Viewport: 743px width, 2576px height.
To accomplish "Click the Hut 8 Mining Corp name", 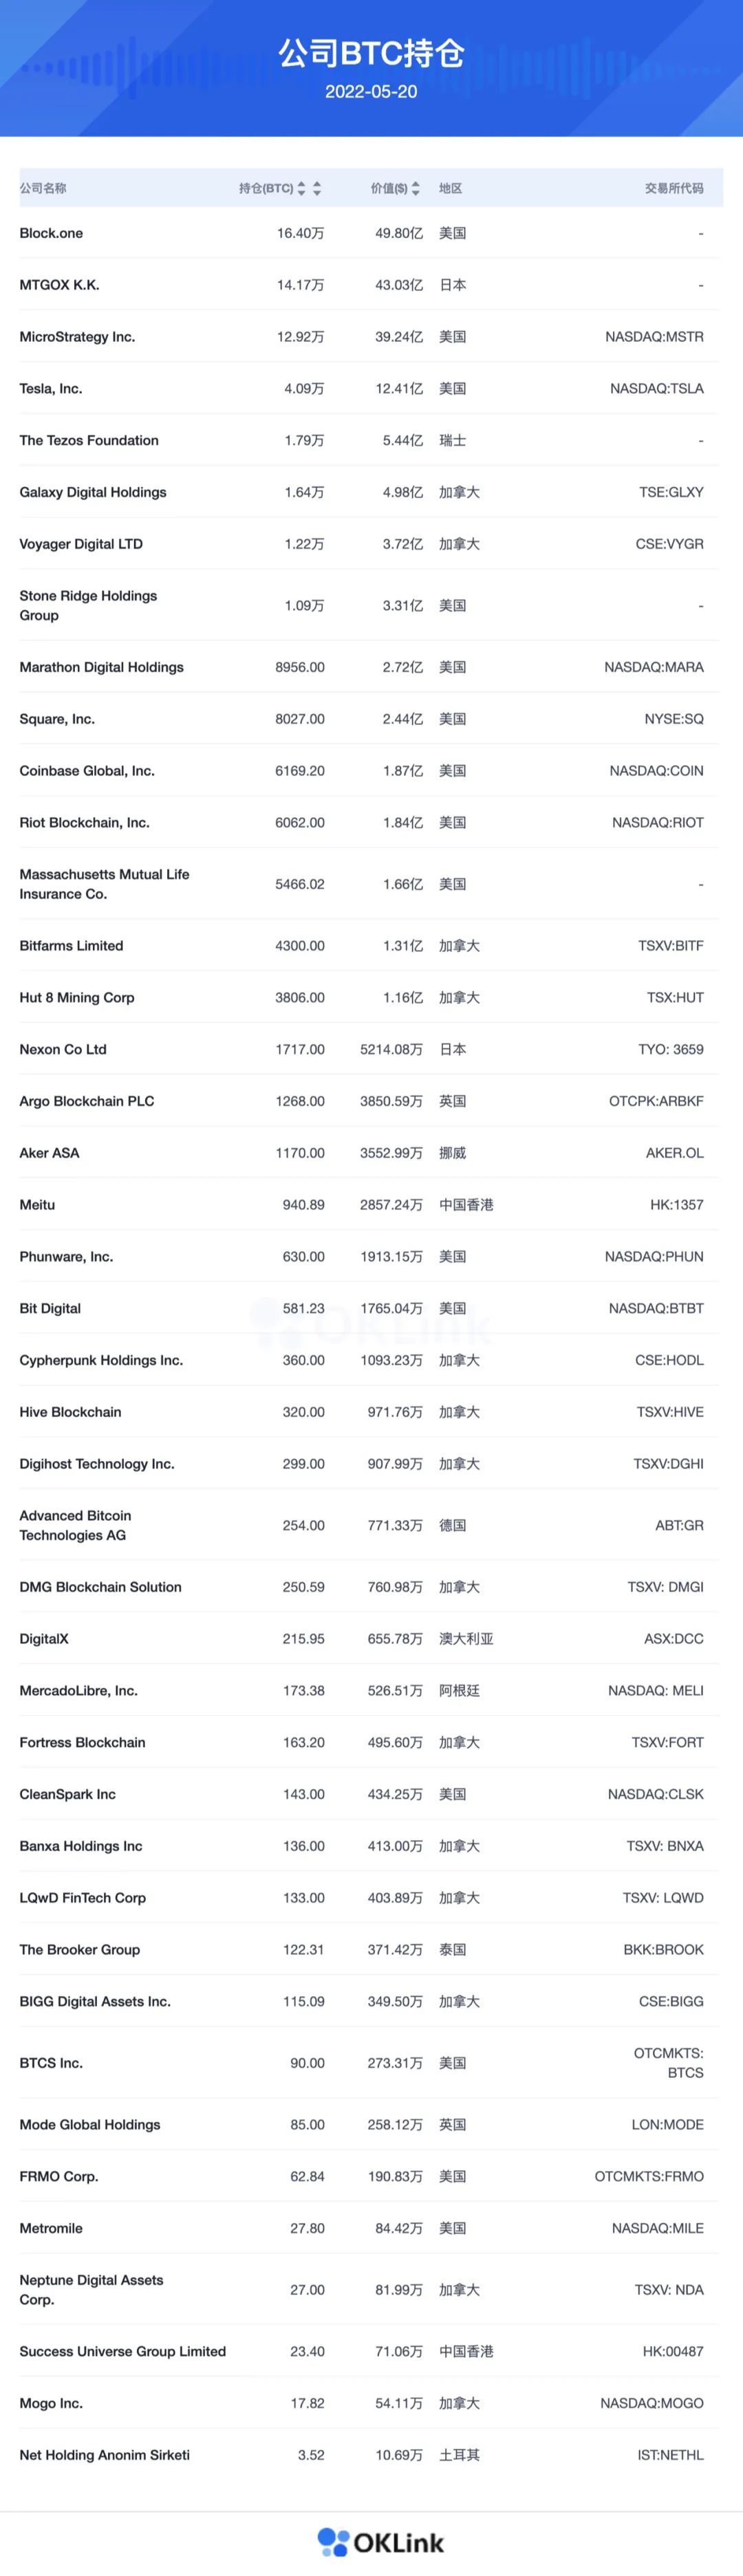I will [x=77, y=997].
